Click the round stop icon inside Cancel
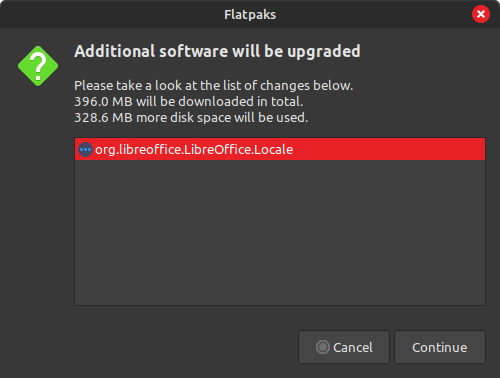 tap(323, 347)
